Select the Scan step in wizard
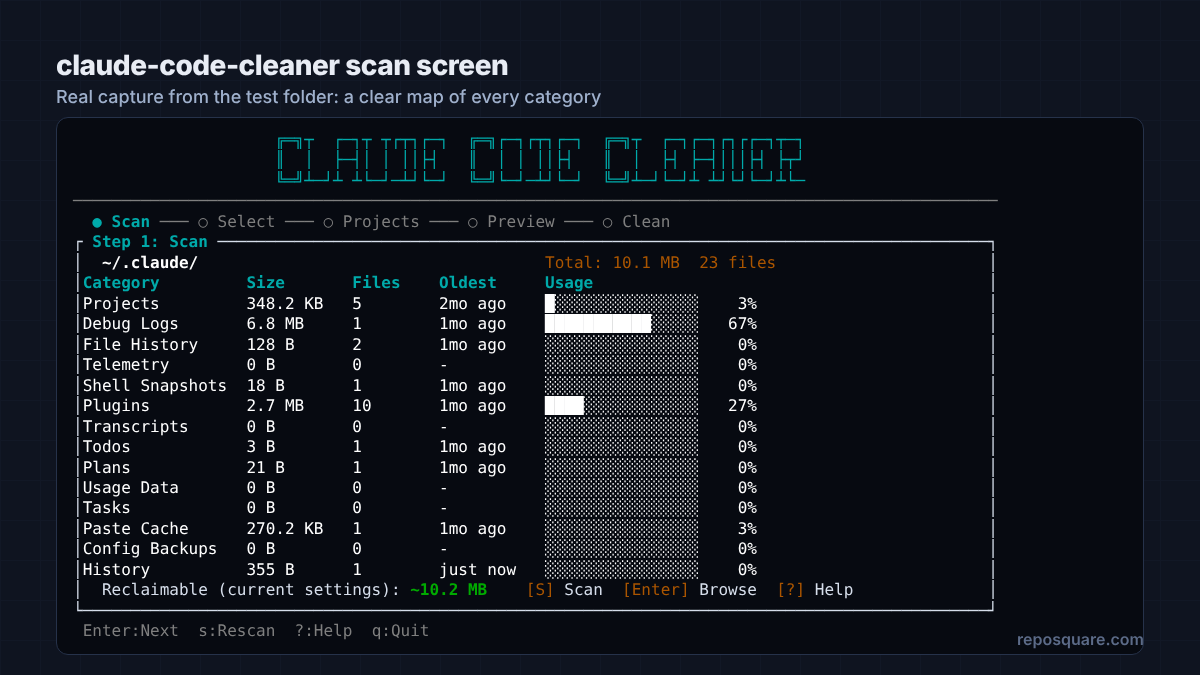Viewport: 1200px width, 675px height. 121,222
